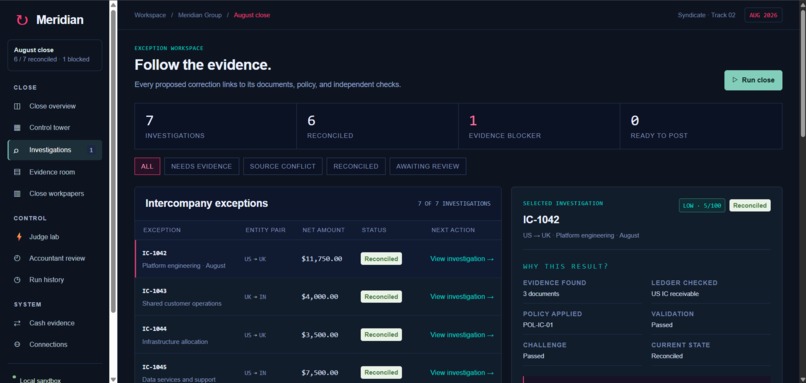Click the Connections sidebar icon
Viewport: 806px width, 383px height.
[x=17, y=345]
